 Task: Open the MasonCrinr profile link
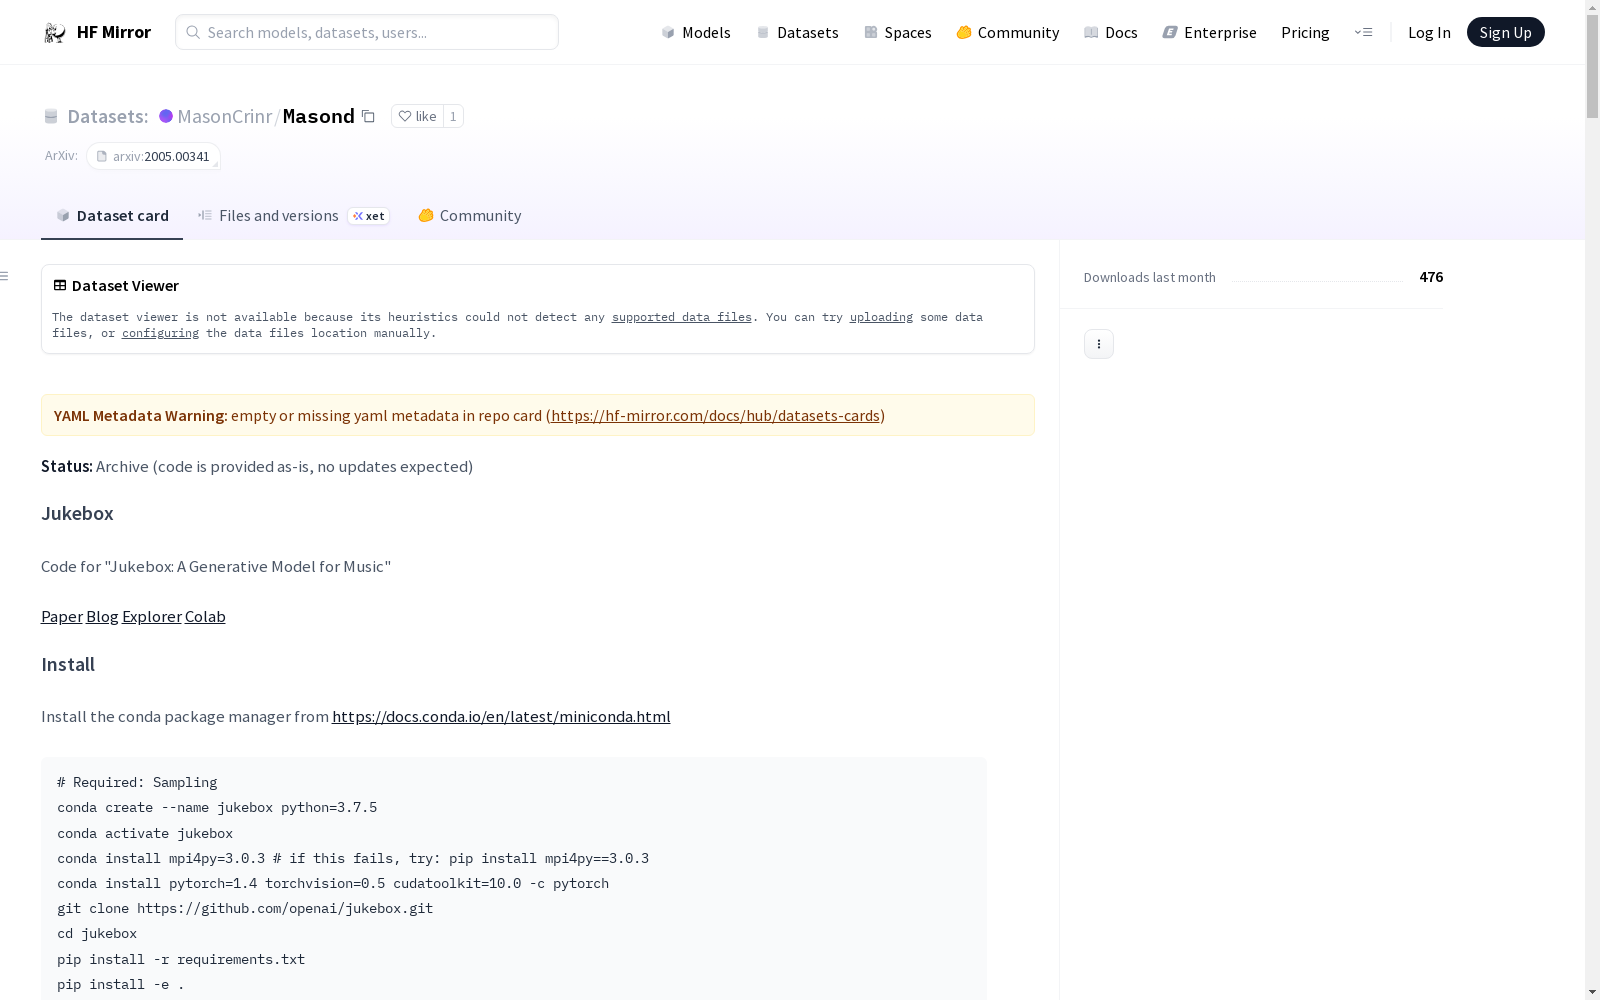coord(225,116)
